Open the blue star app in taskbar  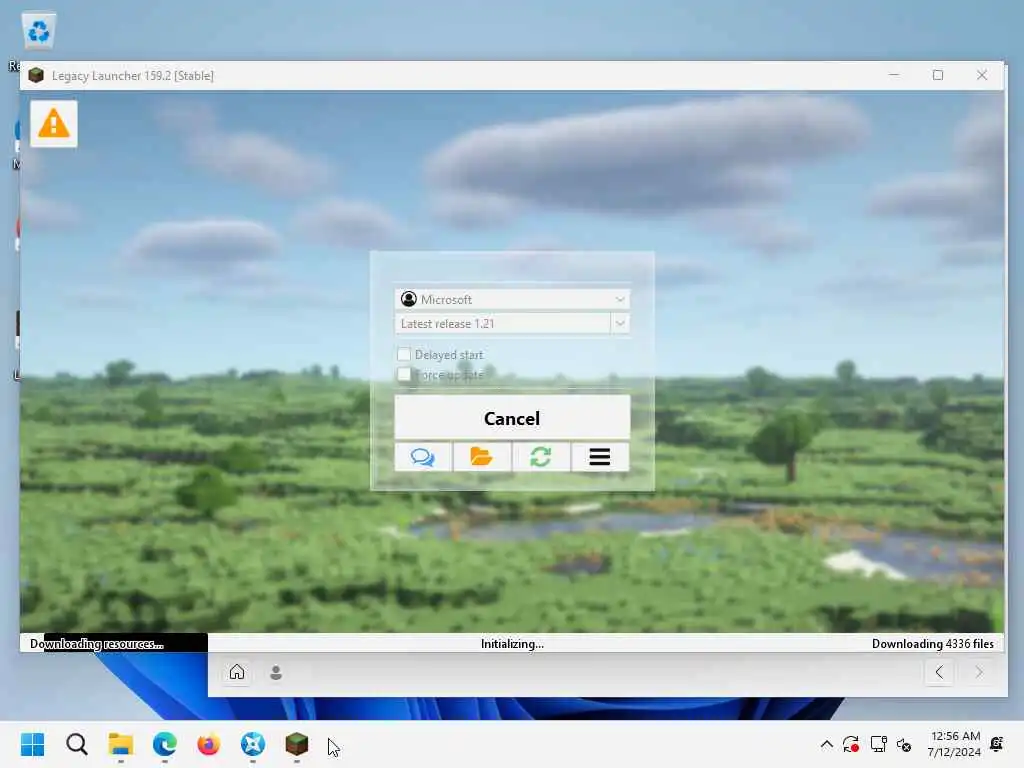tap(253, 744)
